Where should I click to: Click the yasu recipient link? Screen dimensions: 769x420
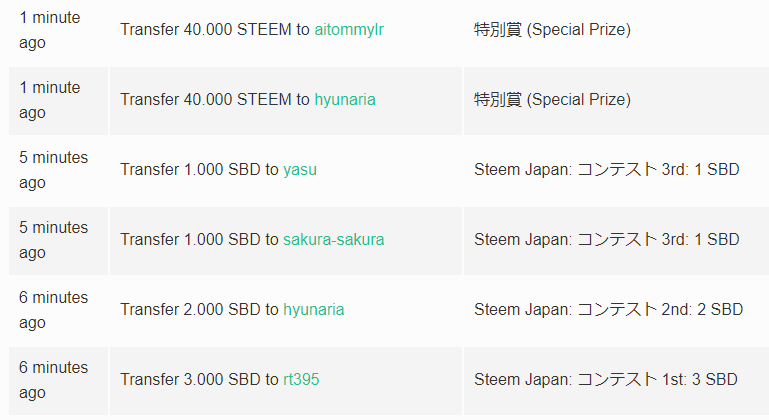click(x=300, y=170)
